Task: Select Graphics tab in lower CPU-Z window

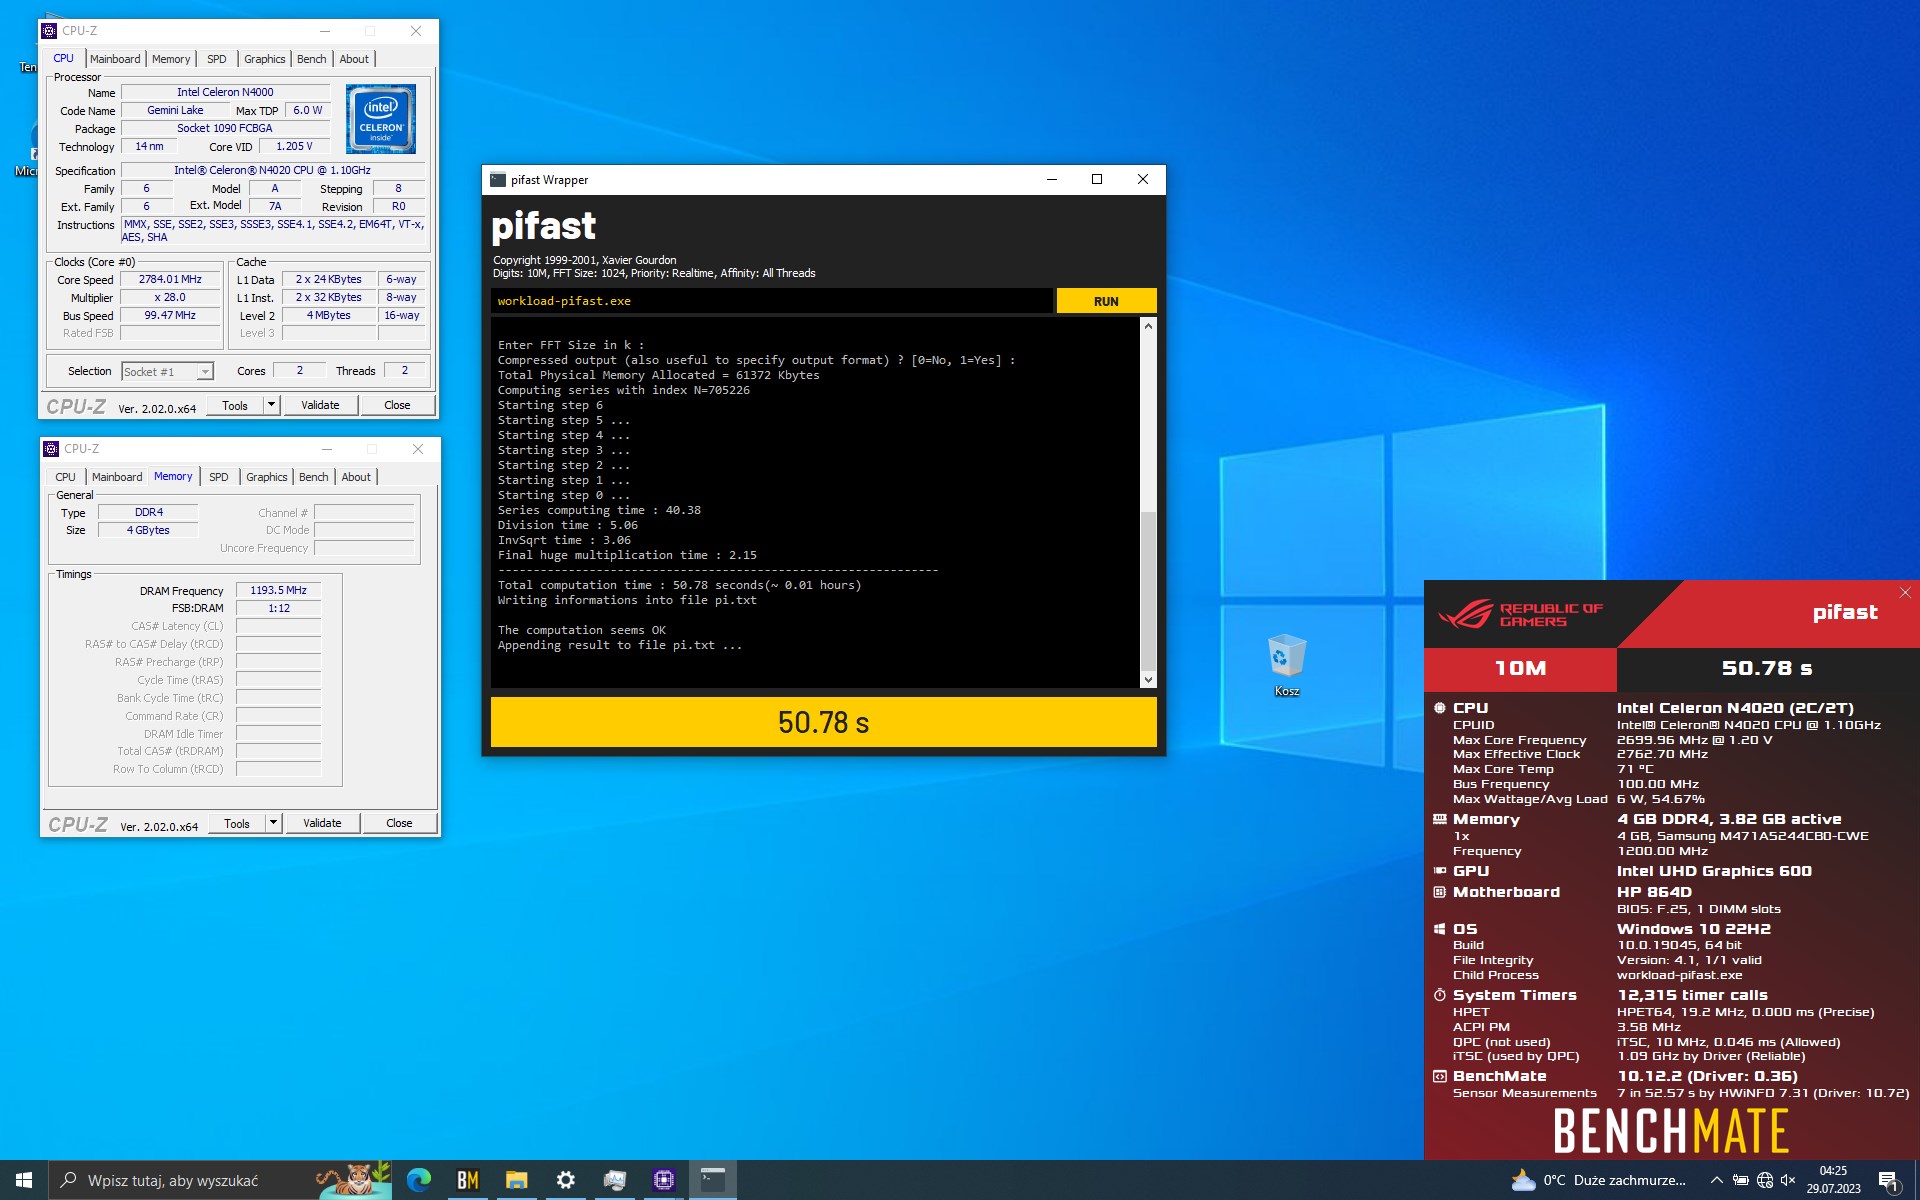Action: 266,477
